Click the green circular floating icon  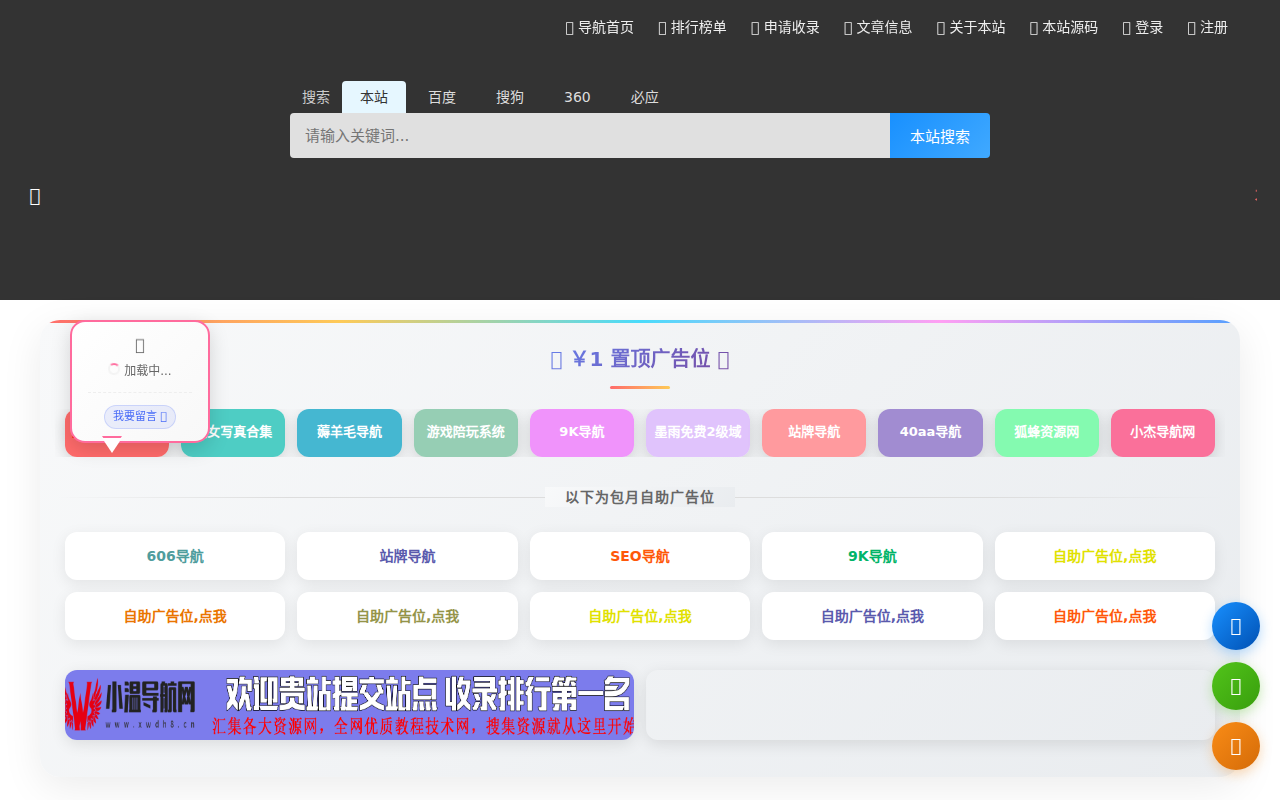[1236, 686]
